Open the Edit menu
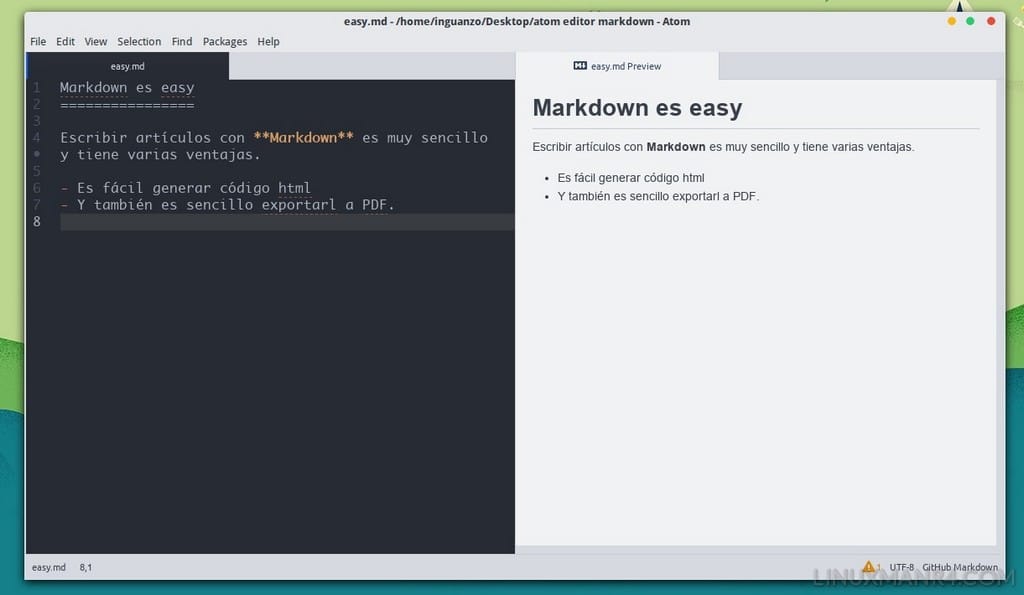Viewport: 1024px width, 595px height. [x=65, y=42]
